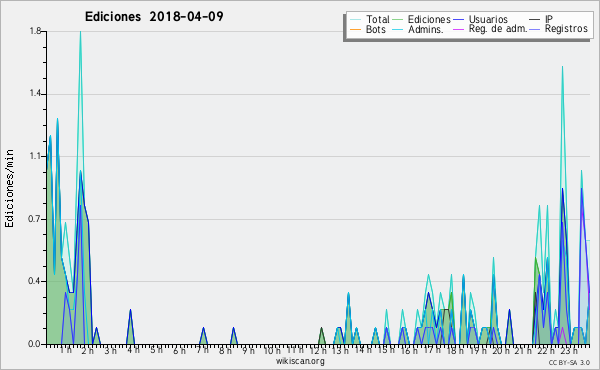
Task: Click the '20 h' x-axis tick label
Action: [x=501, y=350]
